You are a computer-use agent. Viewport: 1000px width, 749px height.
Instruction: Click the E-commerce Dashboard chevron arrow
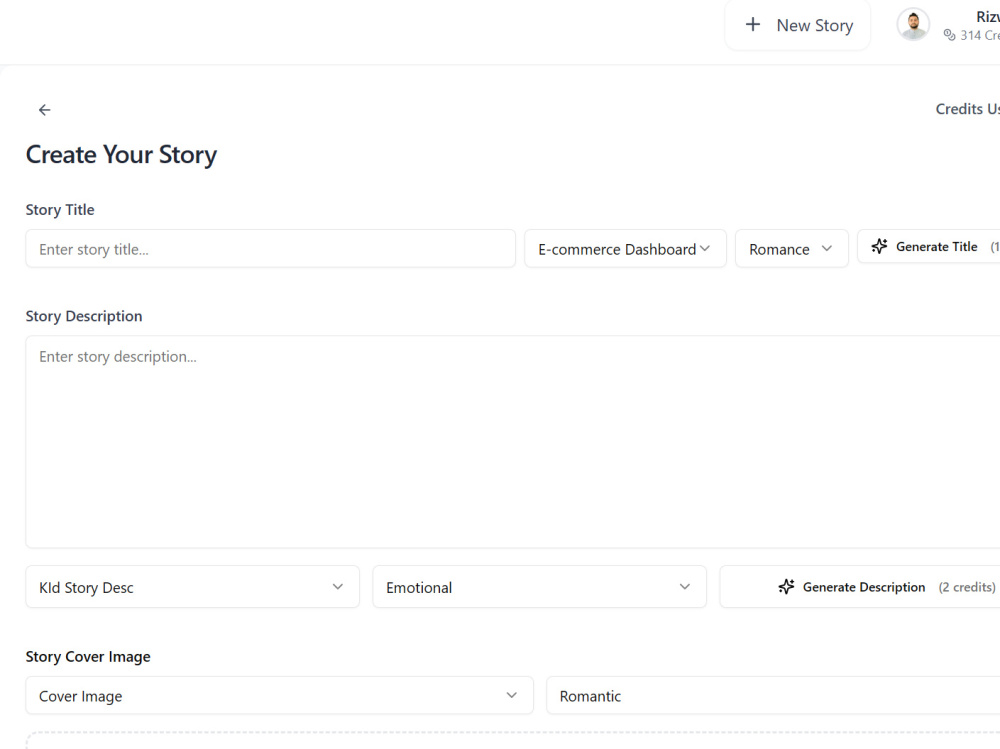point(705,248)
